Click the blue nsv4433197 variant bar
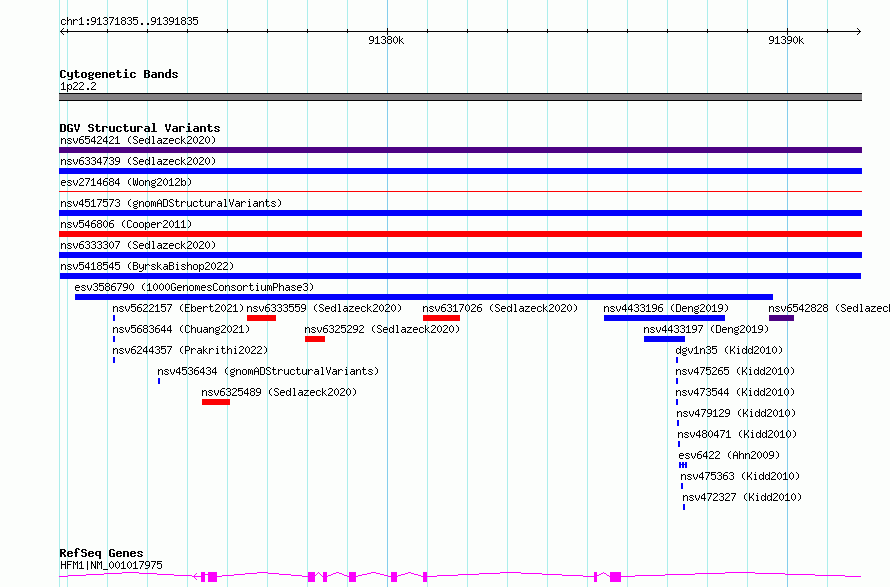The image size is (890, 587). pyautogui.click(x=665, y=339)
